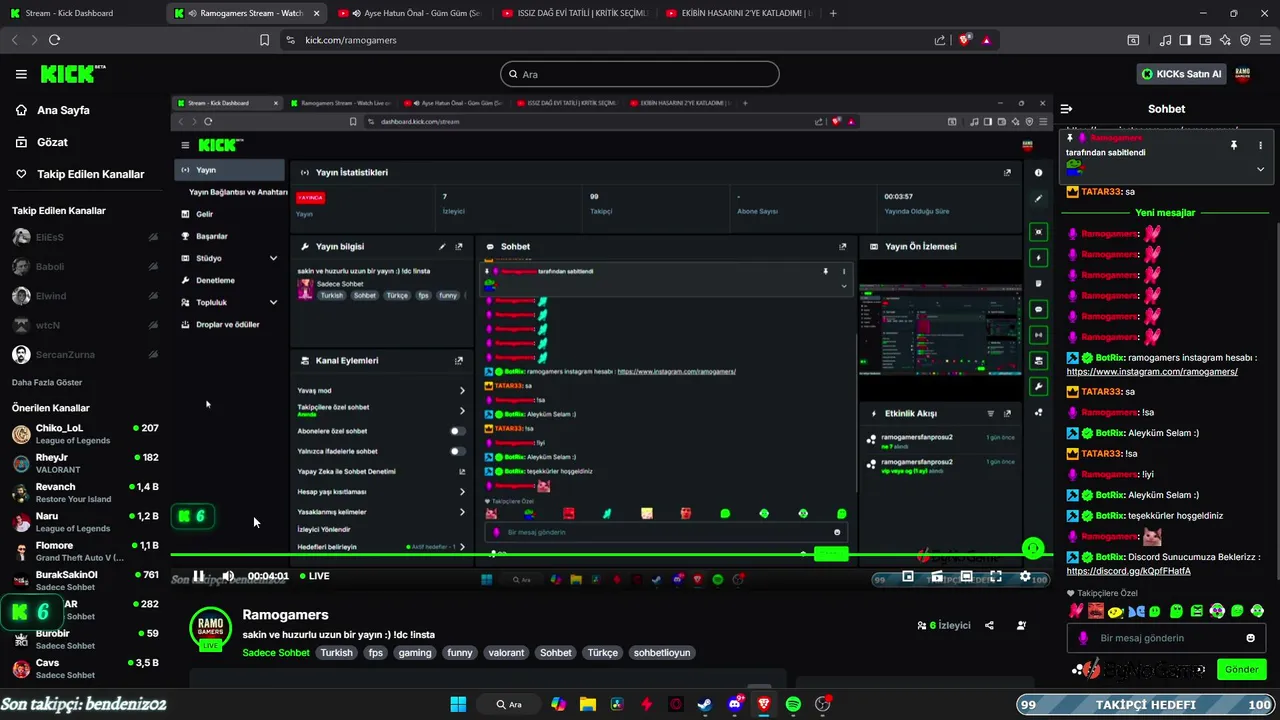Insert the mustache man emote
1280x720 pixels.
(1096, 610)
